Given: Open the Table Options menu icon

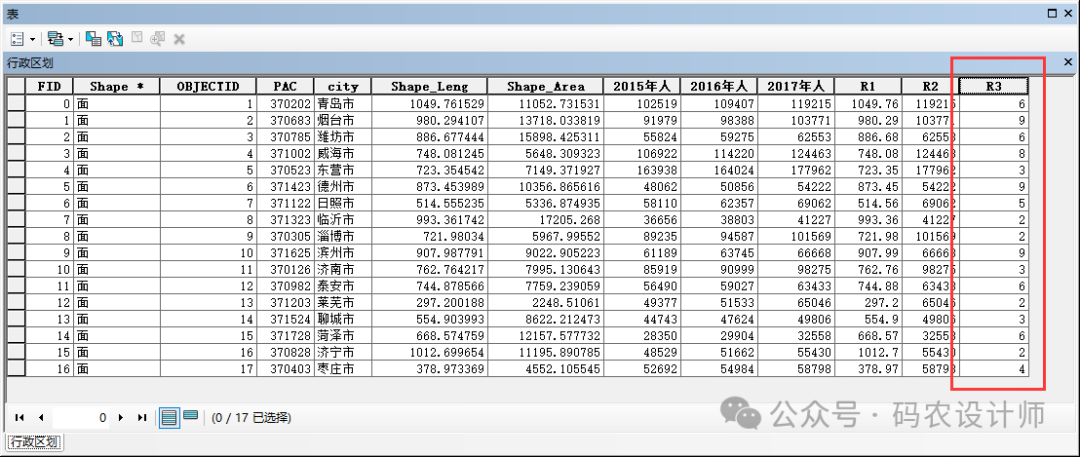Looking at the screenshot, I should coord(18,38).
